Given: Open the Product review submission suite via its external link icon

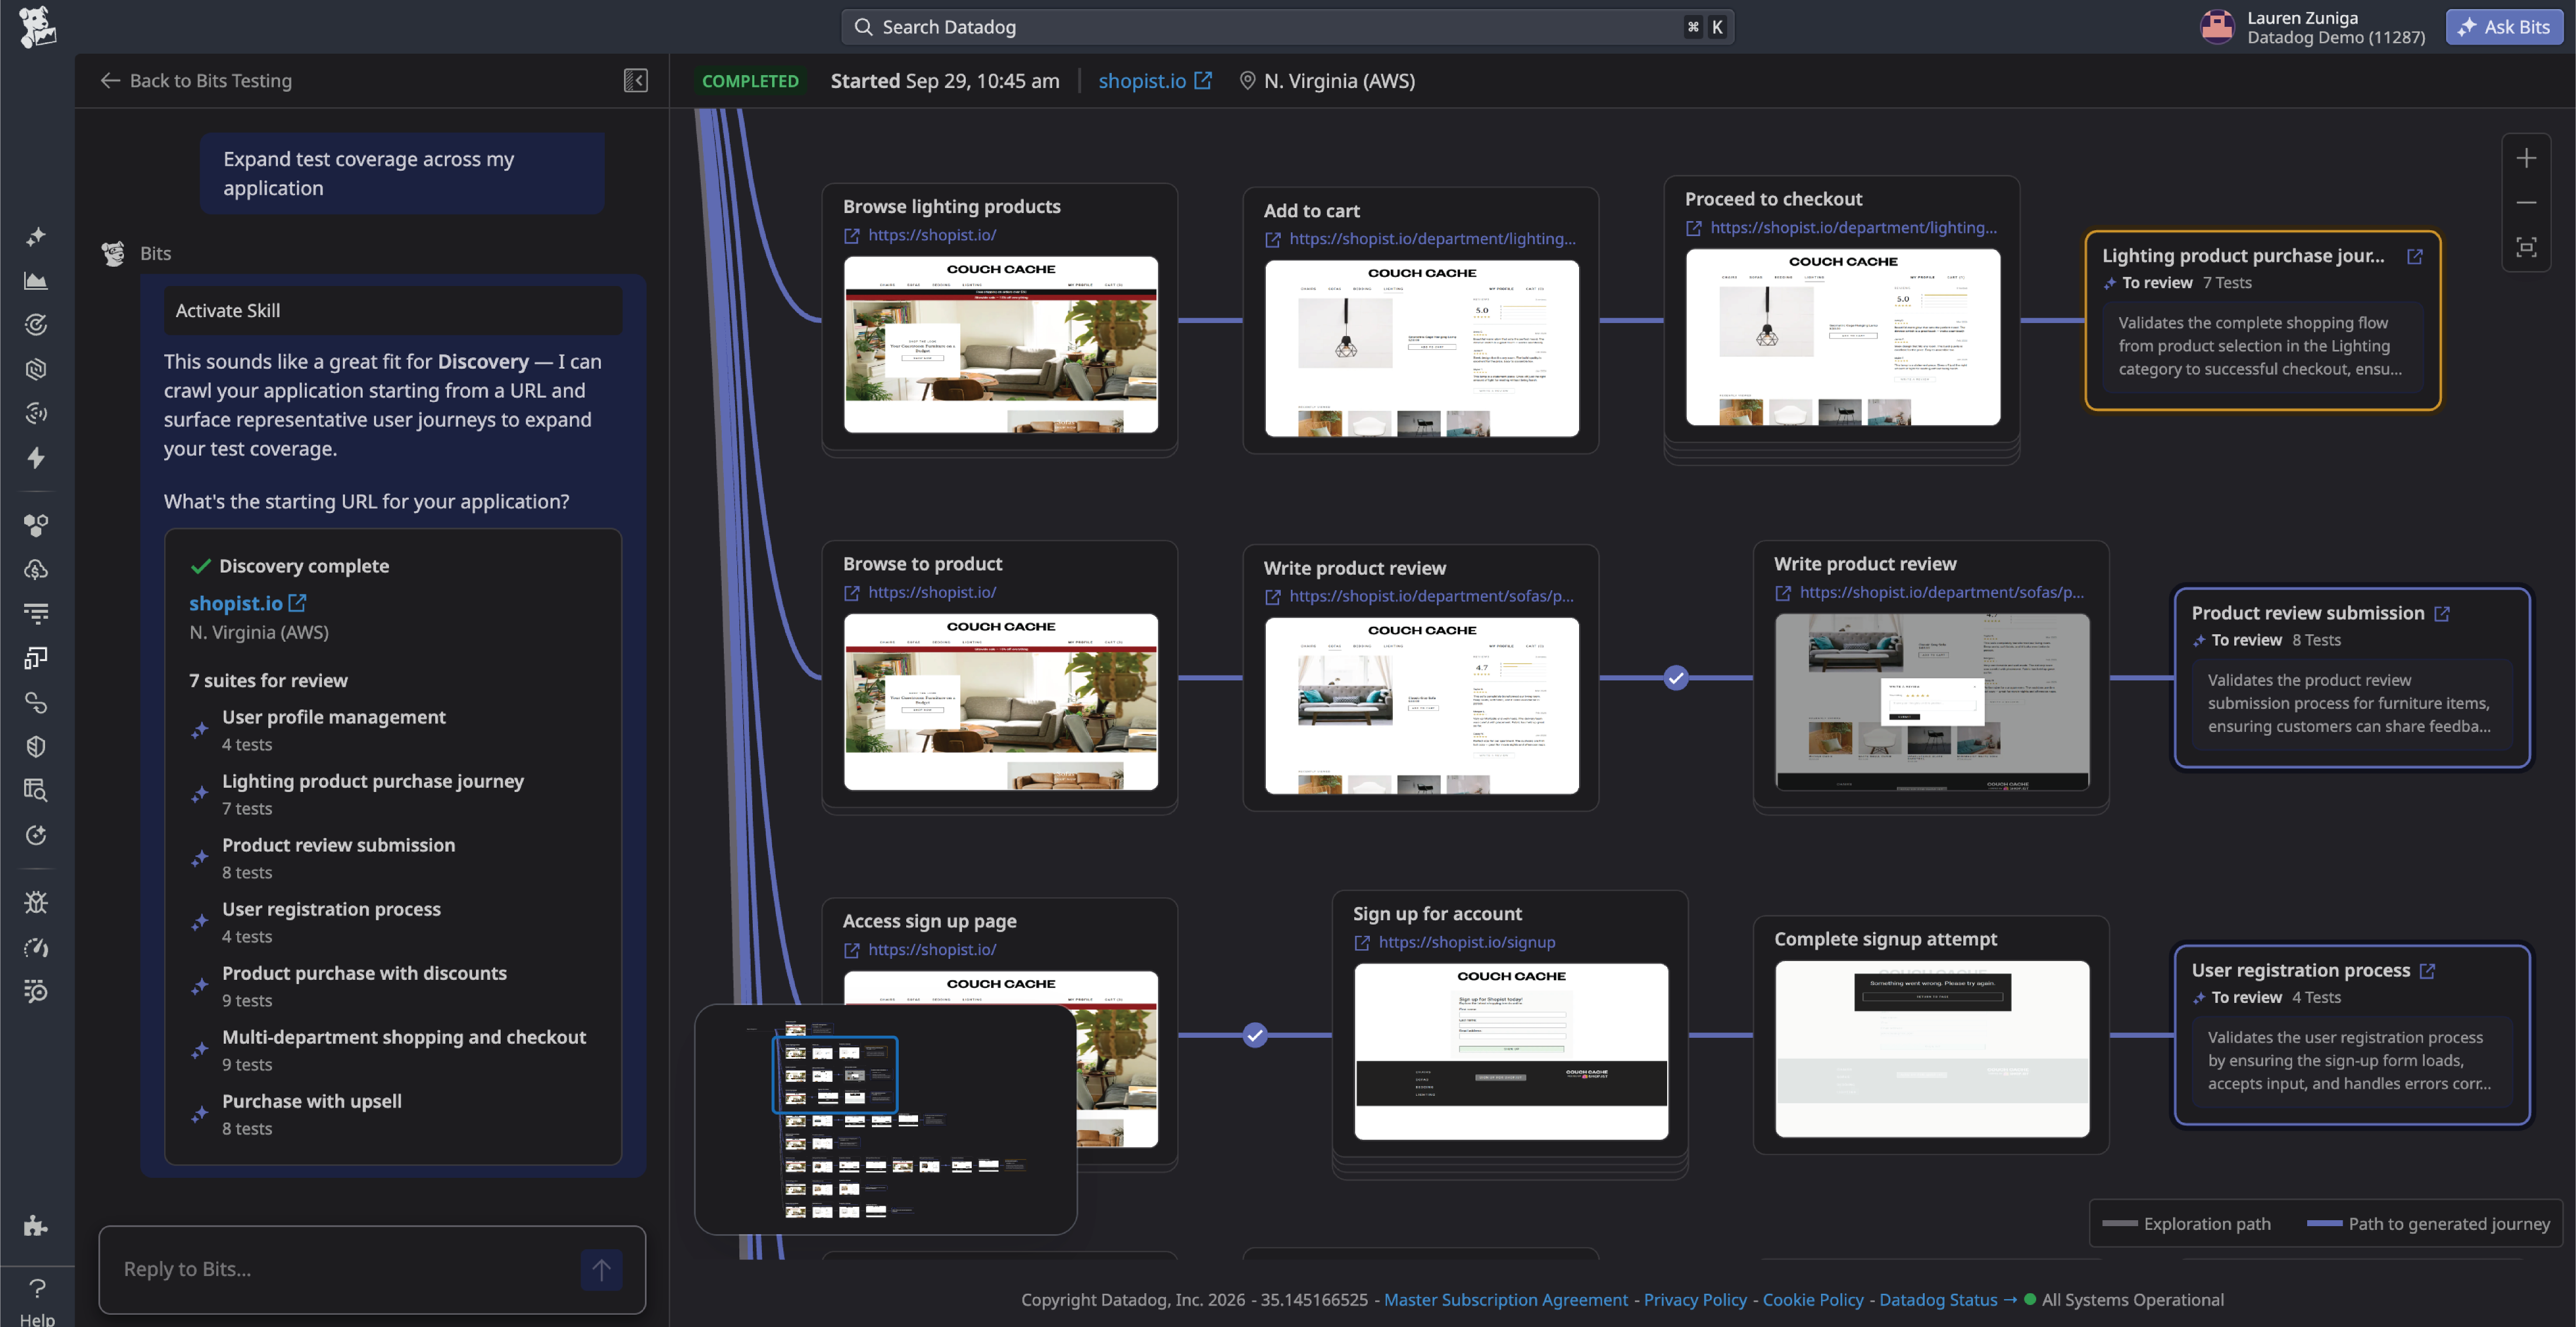Looking at the screenshot, I should pos(2442,613).
